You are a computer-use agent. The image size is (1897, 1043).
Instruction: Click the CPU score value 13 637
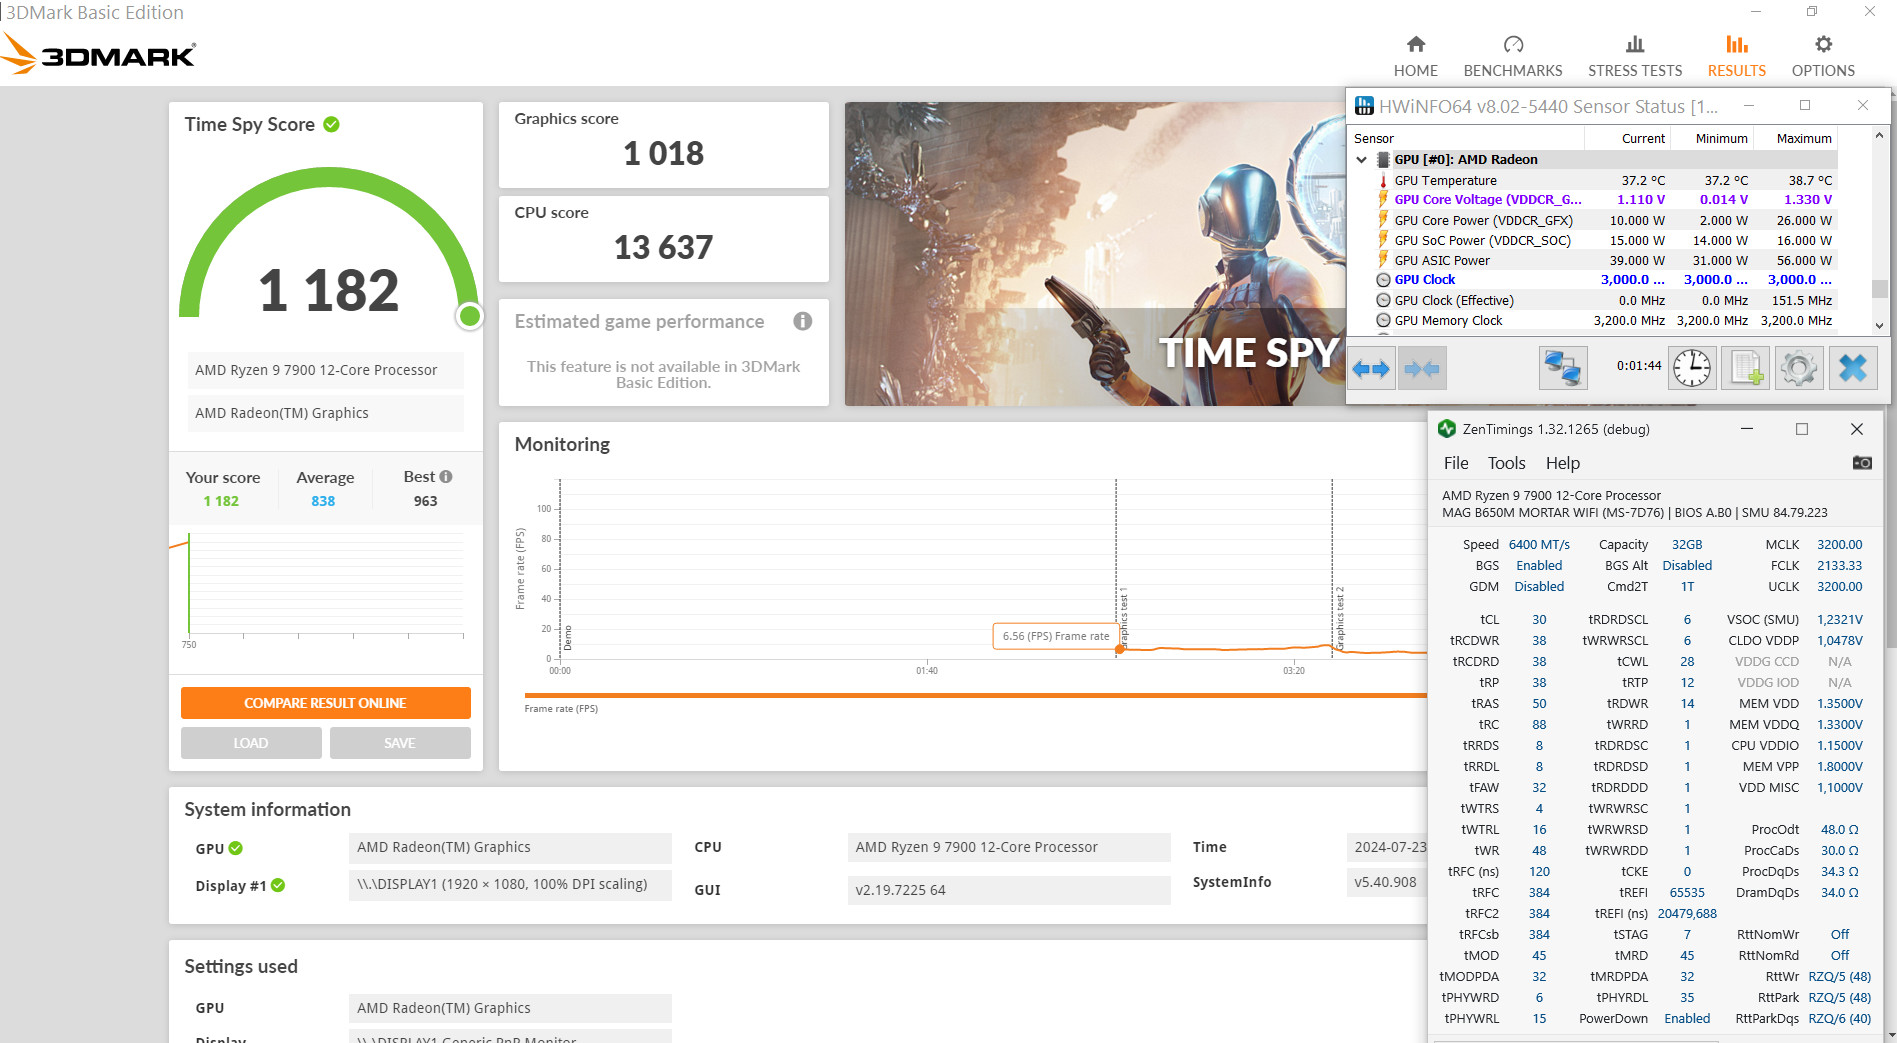click(x=663, y=247)
